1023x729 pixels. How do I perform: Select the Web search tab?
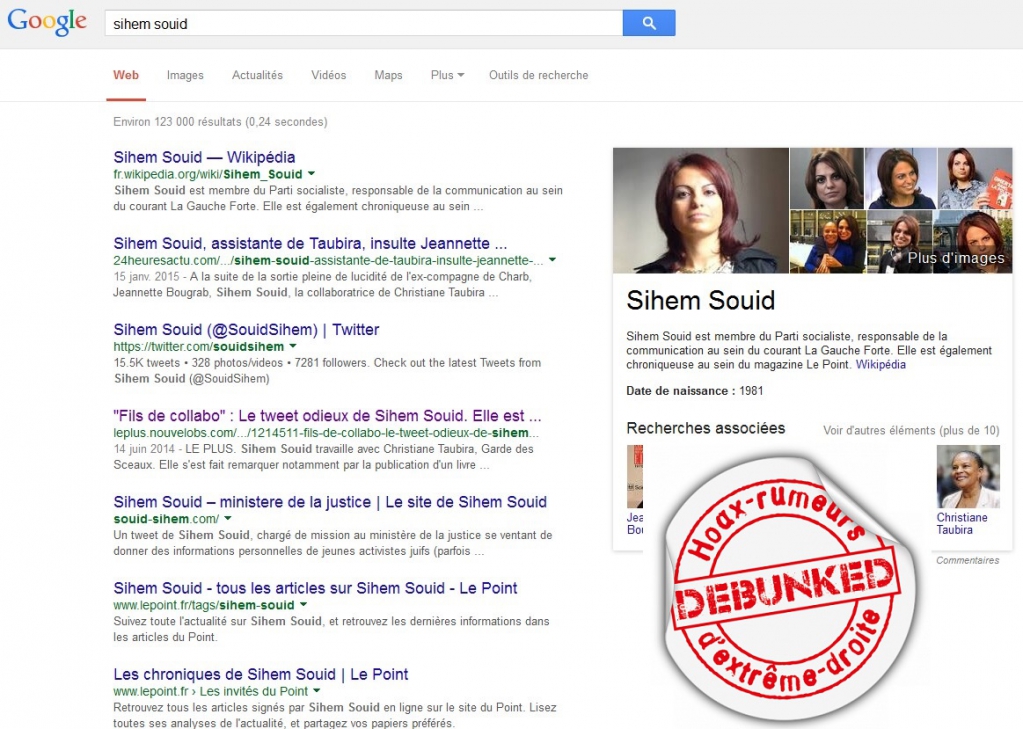tap(126, 75)
